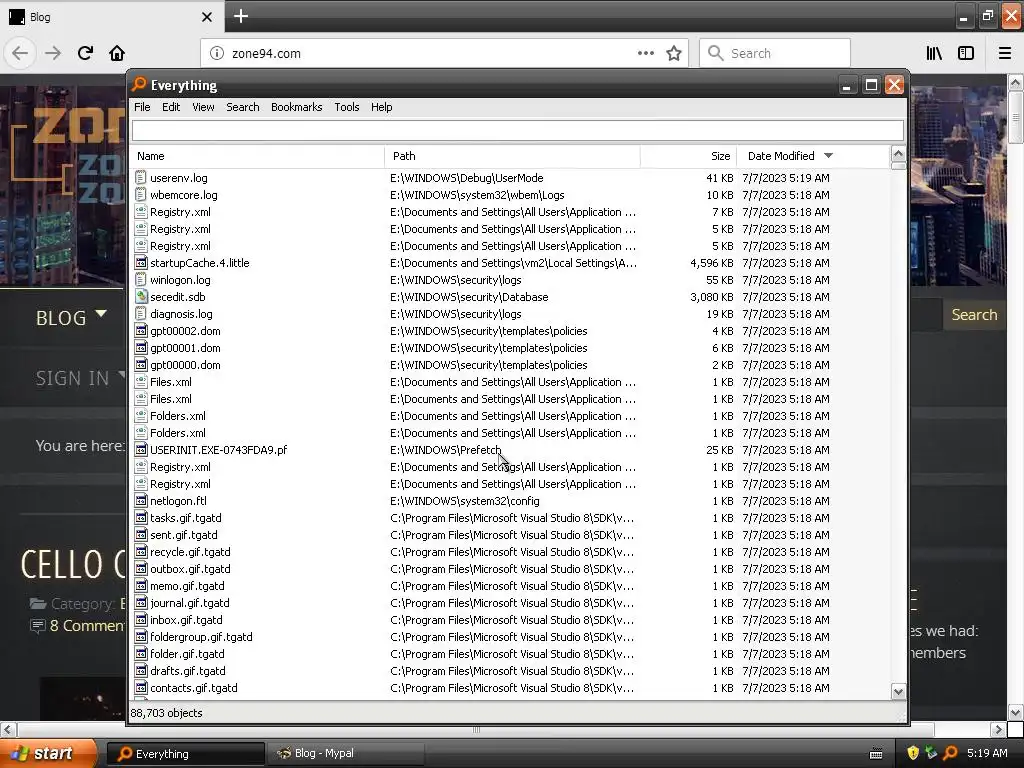Open the browser hamburger menu

point(1005,53)
